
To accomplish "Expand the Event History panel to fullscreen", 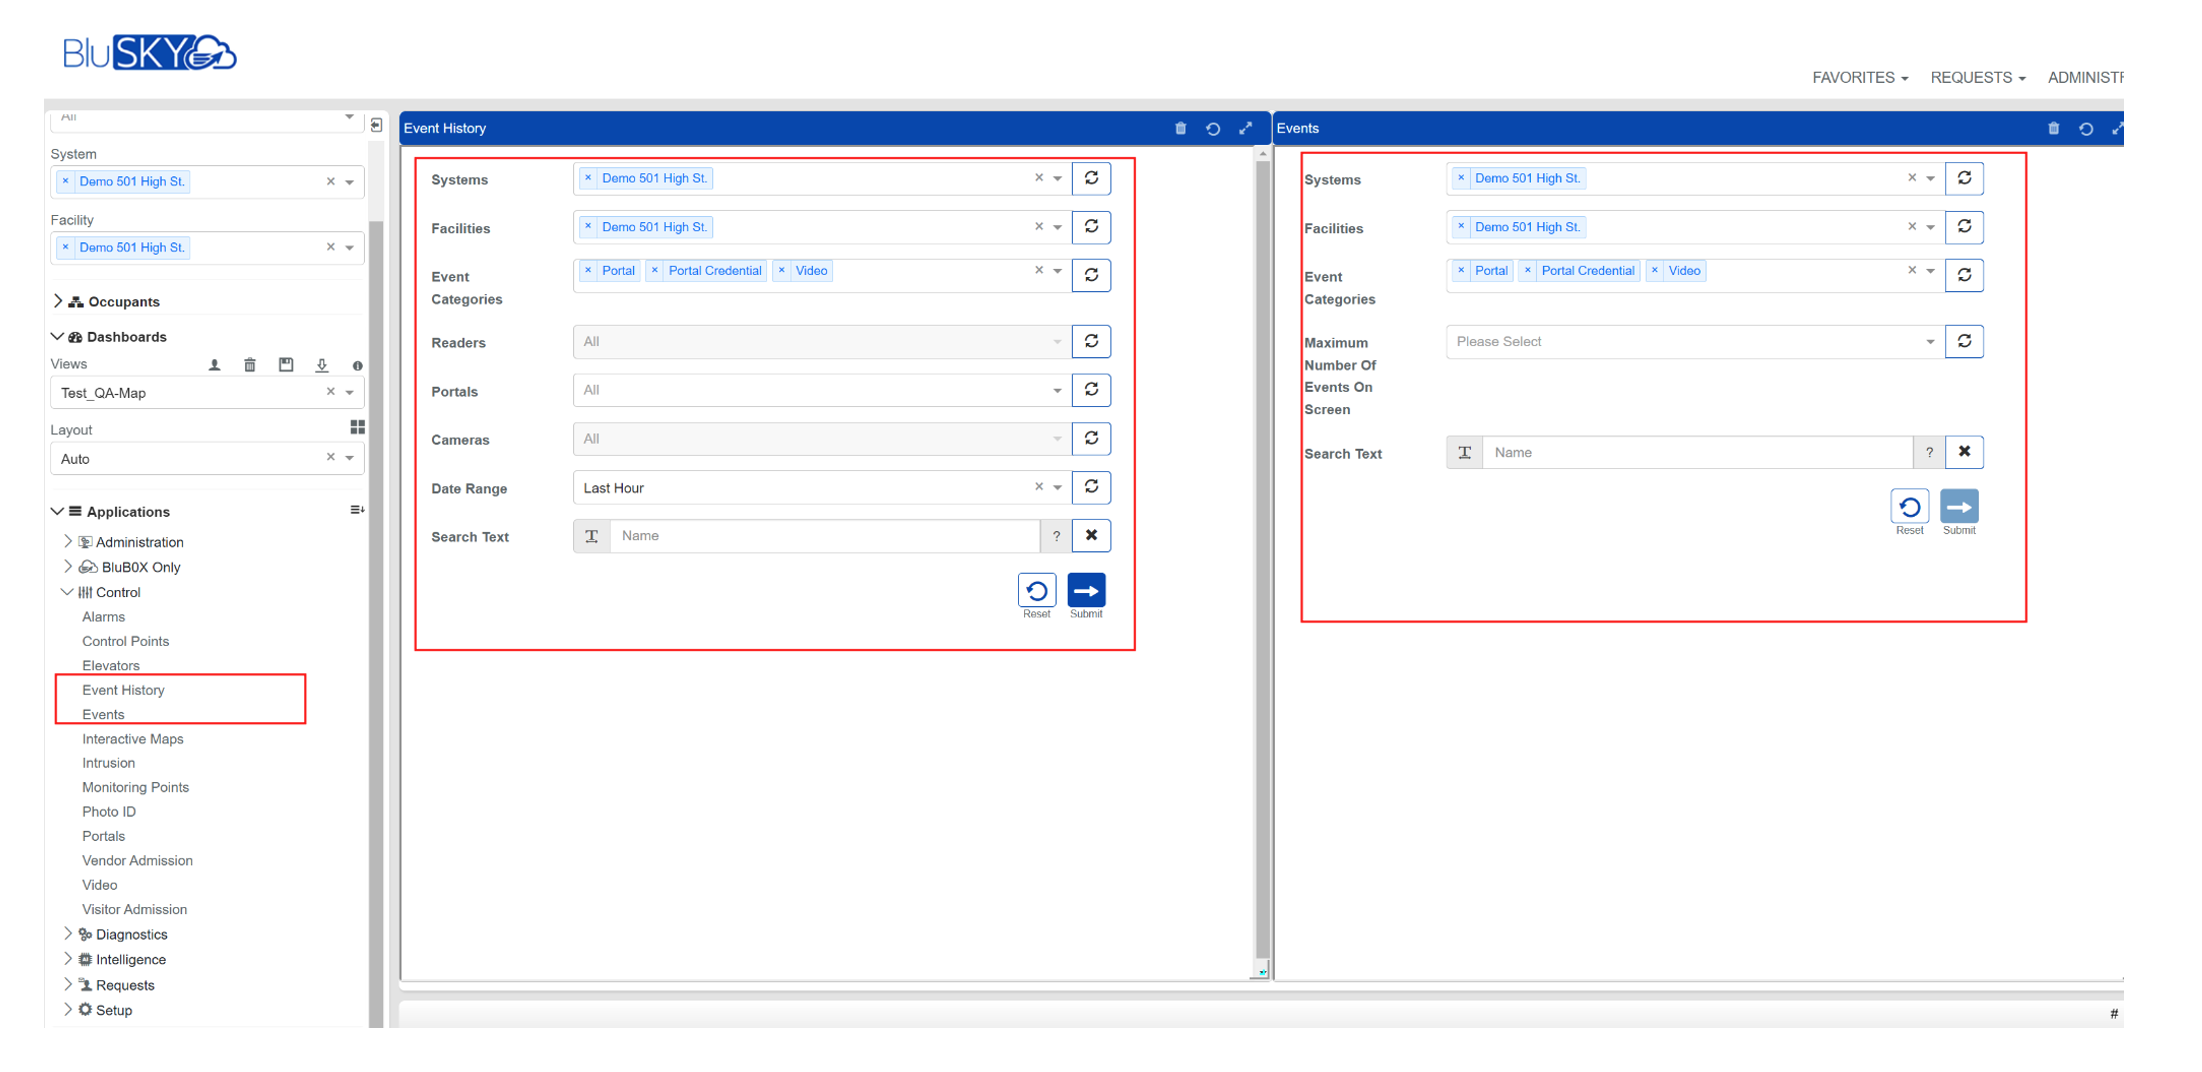I will click(1245, 129).
